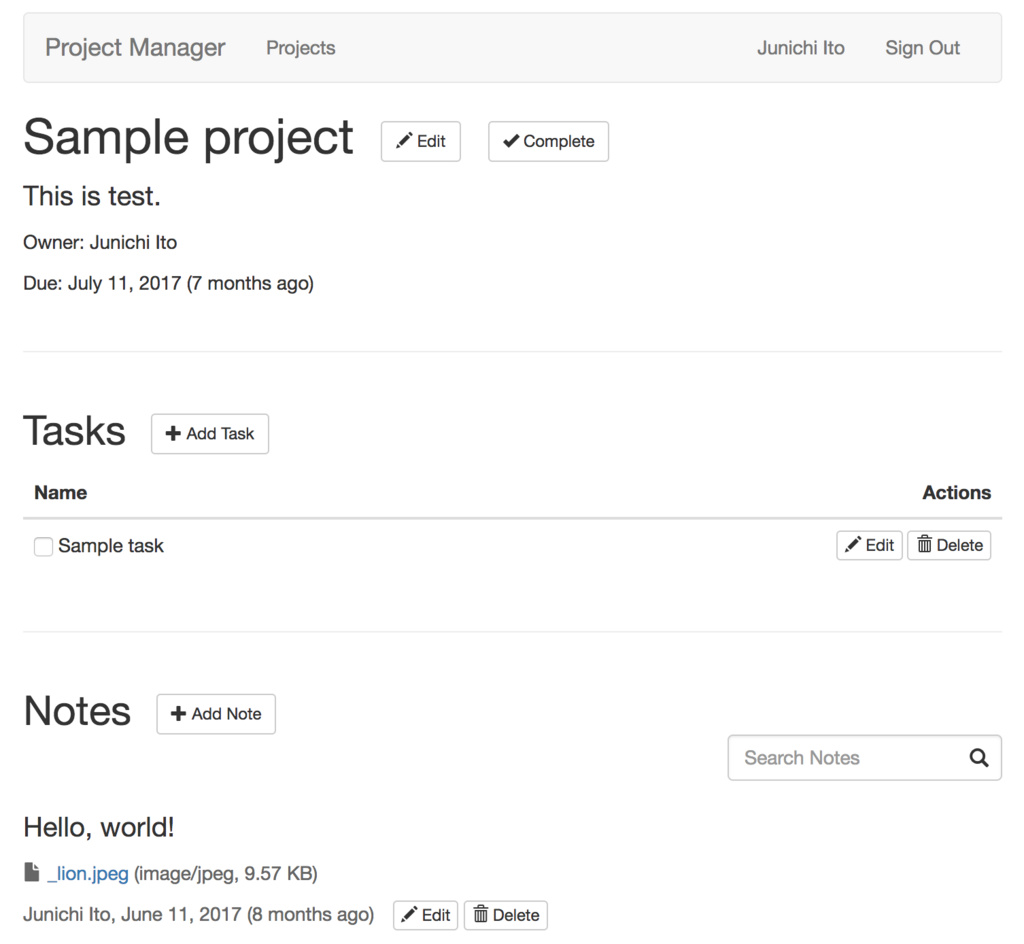Open the Projects nav item
This screenshot has width=1024, height=944.
(300, 48)
